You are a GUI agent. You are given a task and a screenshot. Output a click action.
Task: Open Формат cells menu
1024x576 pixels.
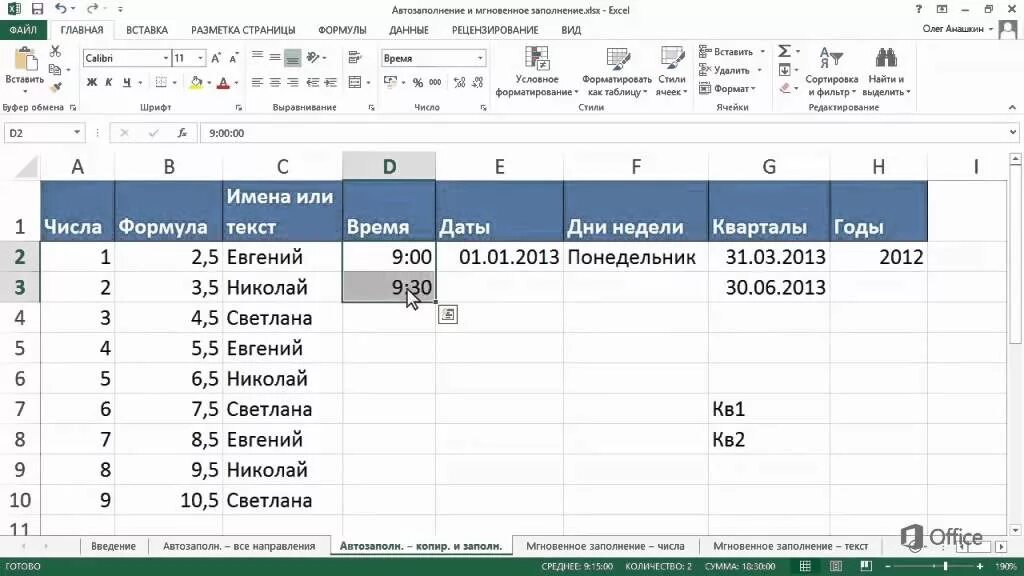click(x=726, y=88)
